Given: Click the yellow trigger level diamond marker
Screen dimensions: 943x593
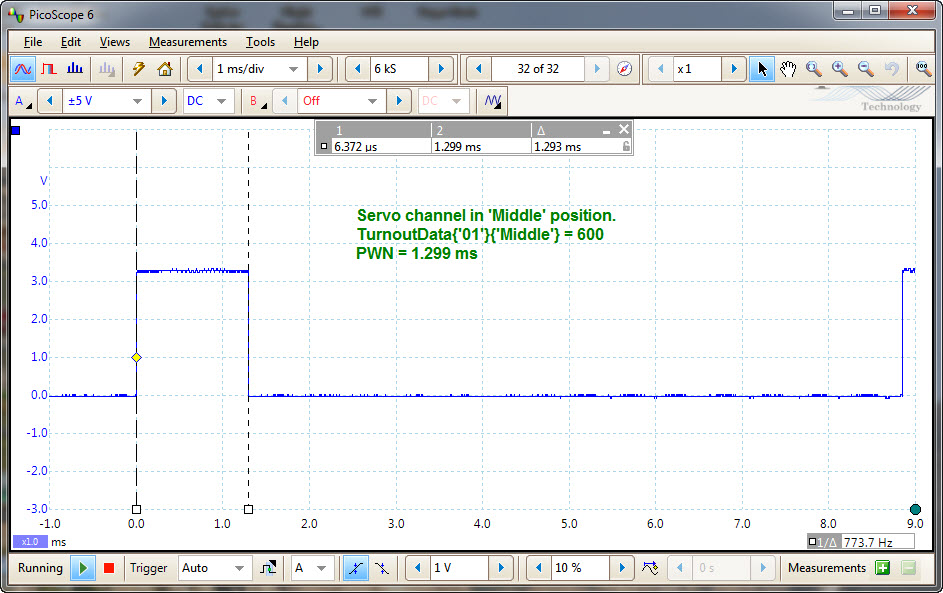Looking at the screenshot, I should pos(137,357).
